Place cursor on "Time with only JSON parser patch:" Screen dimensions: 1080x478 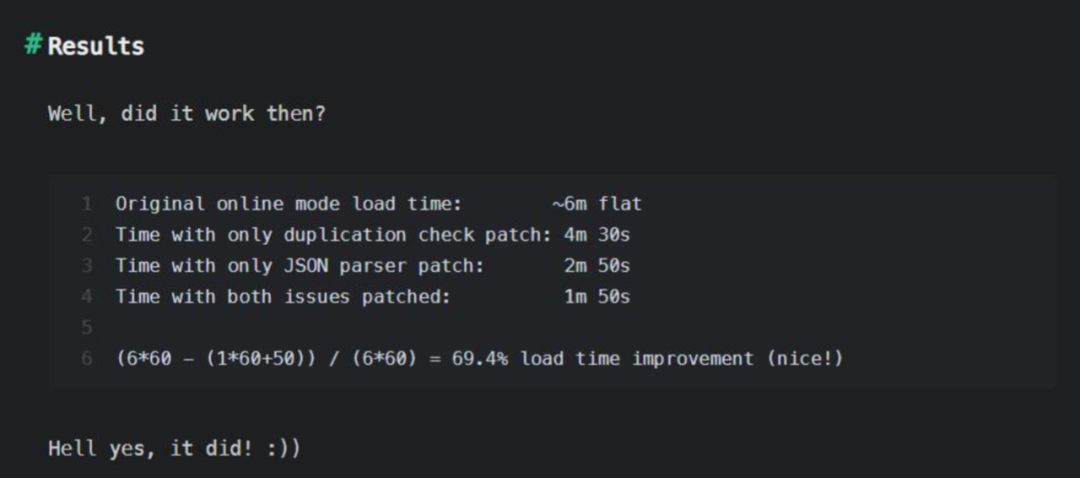299,266
